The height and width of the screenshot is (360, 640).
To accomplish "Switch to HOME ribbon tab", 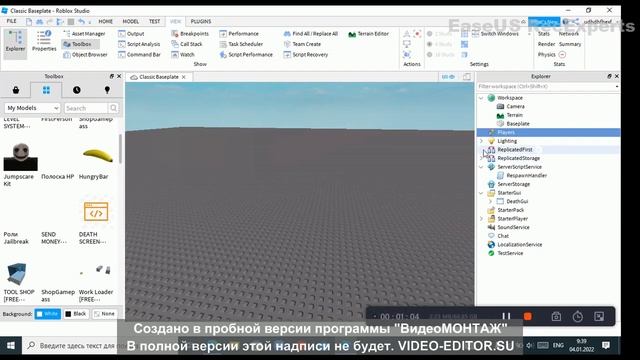I will (105, 21).
